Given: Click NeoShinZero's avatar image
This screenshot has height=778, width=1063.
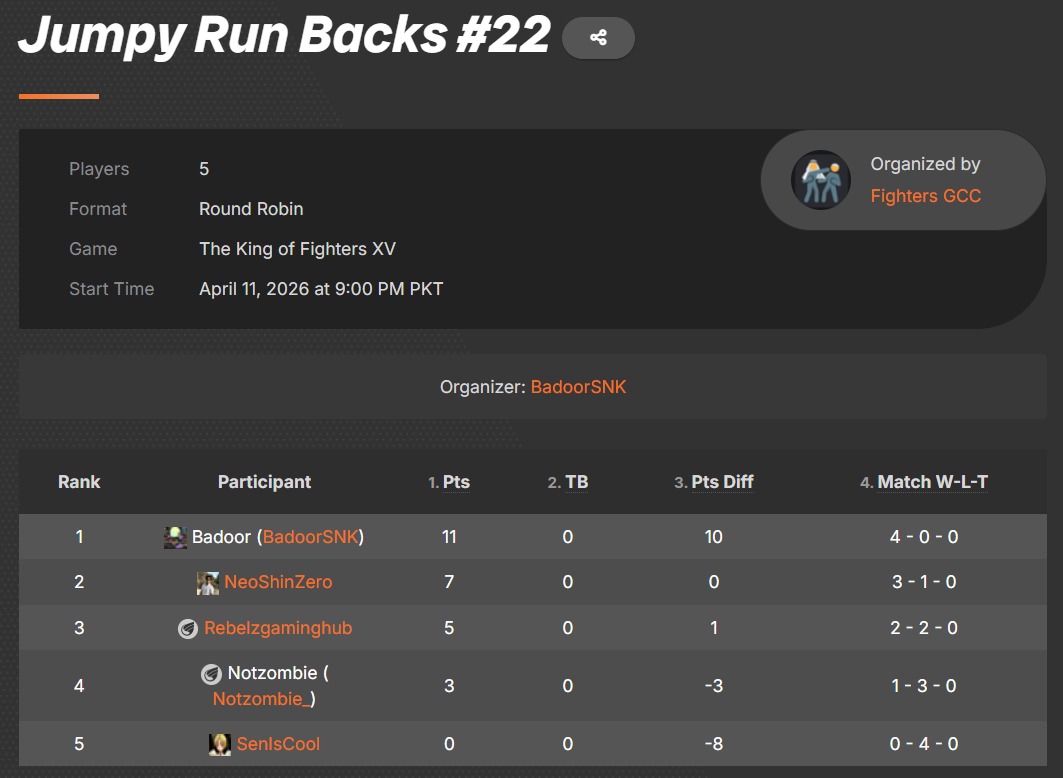Looking at the screenshot, I should pyautogui.click(x=207, y=583).
